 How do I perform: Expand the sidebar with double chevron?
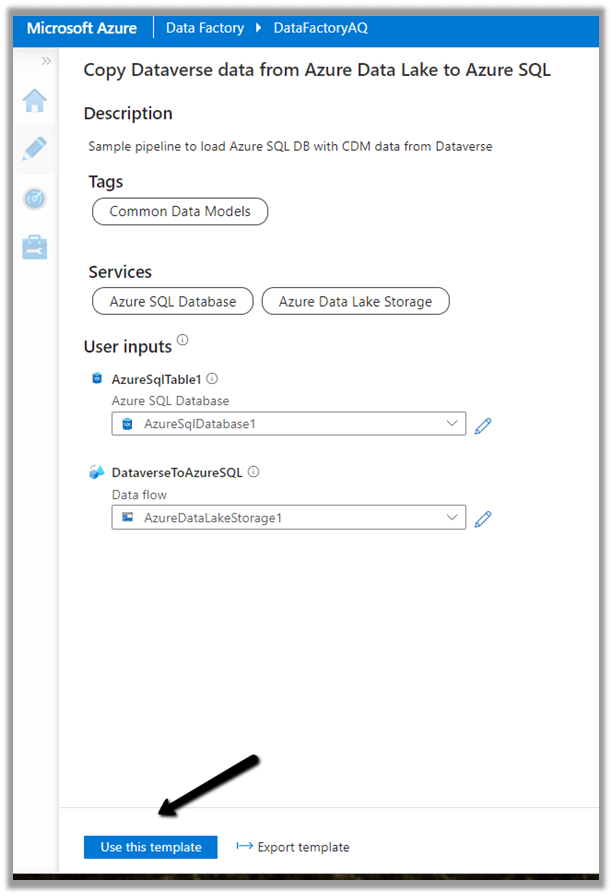pyautogui.click(x=46, y=61)
